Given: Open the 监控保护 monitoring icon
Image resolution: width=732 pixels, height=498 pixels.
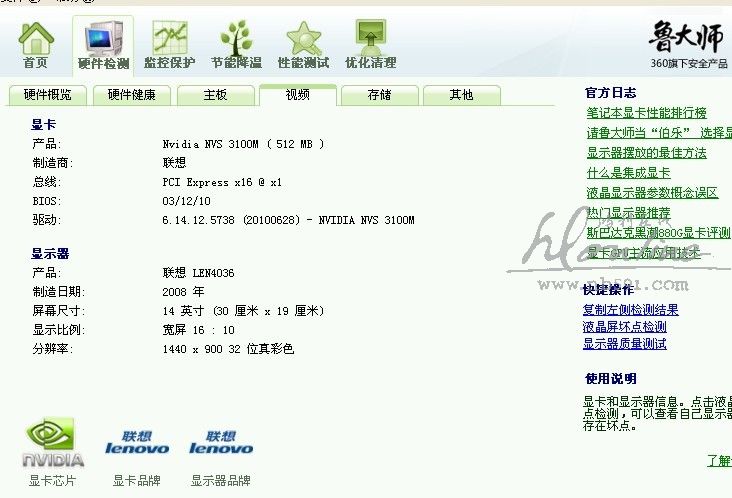Looking at the screenshot, I should pyautogui.click(x=169, y=44).
